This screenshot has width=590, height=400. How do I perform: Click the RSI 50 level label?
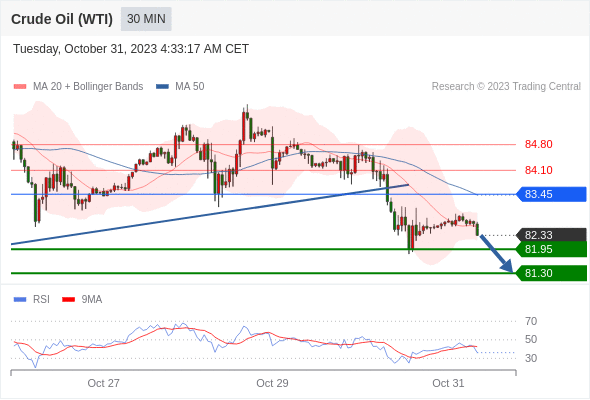click(x=531, y=339)
